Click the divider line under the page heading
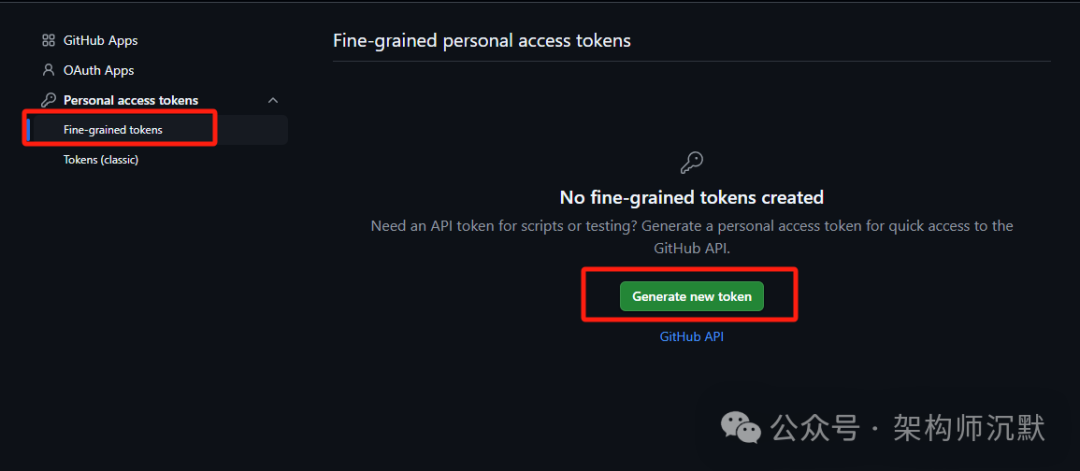This screenshot has width=1080, height=471. pyautogui.click(x=691, y=62)
